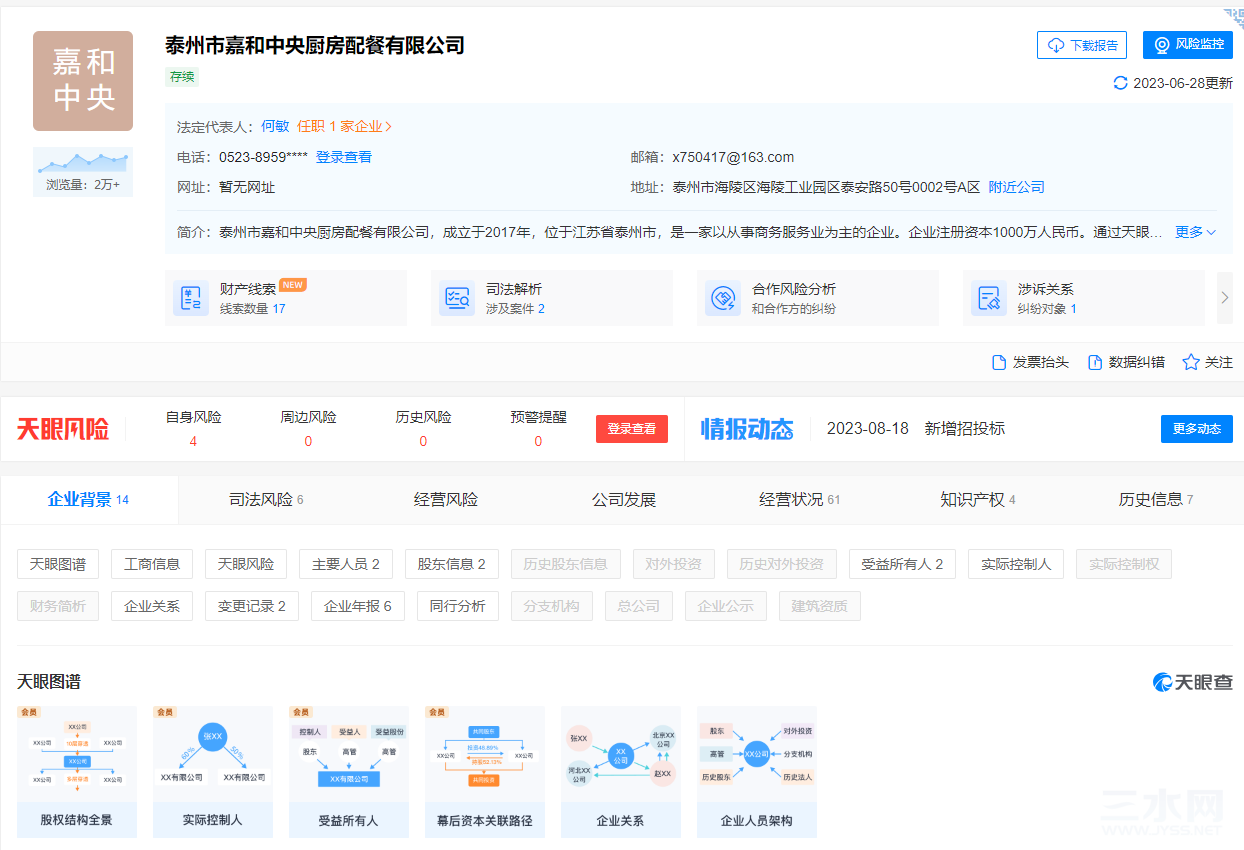The width and height of the screenshot is (1244, 850).
Task: Switch to 企业背景 tab
Action: pos(89,499)
